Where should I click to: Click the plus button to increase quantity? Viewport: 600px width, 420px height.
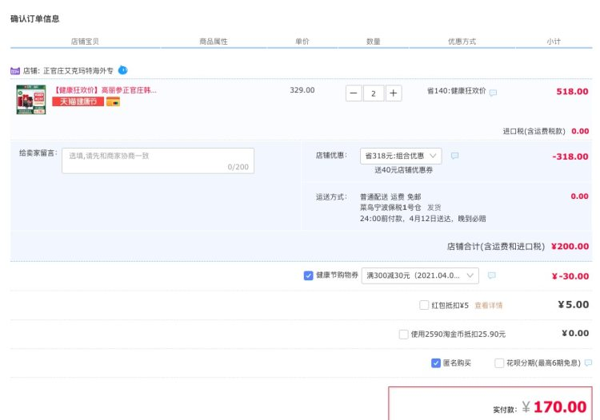coord(393,93)
